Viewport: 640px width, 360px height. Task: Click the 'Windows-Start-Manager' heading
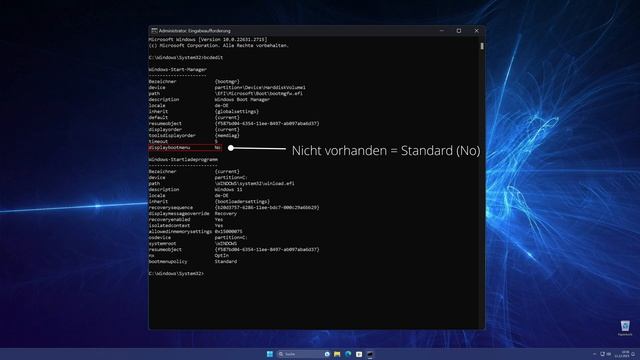pyautogui.click(x=178, y=69)
